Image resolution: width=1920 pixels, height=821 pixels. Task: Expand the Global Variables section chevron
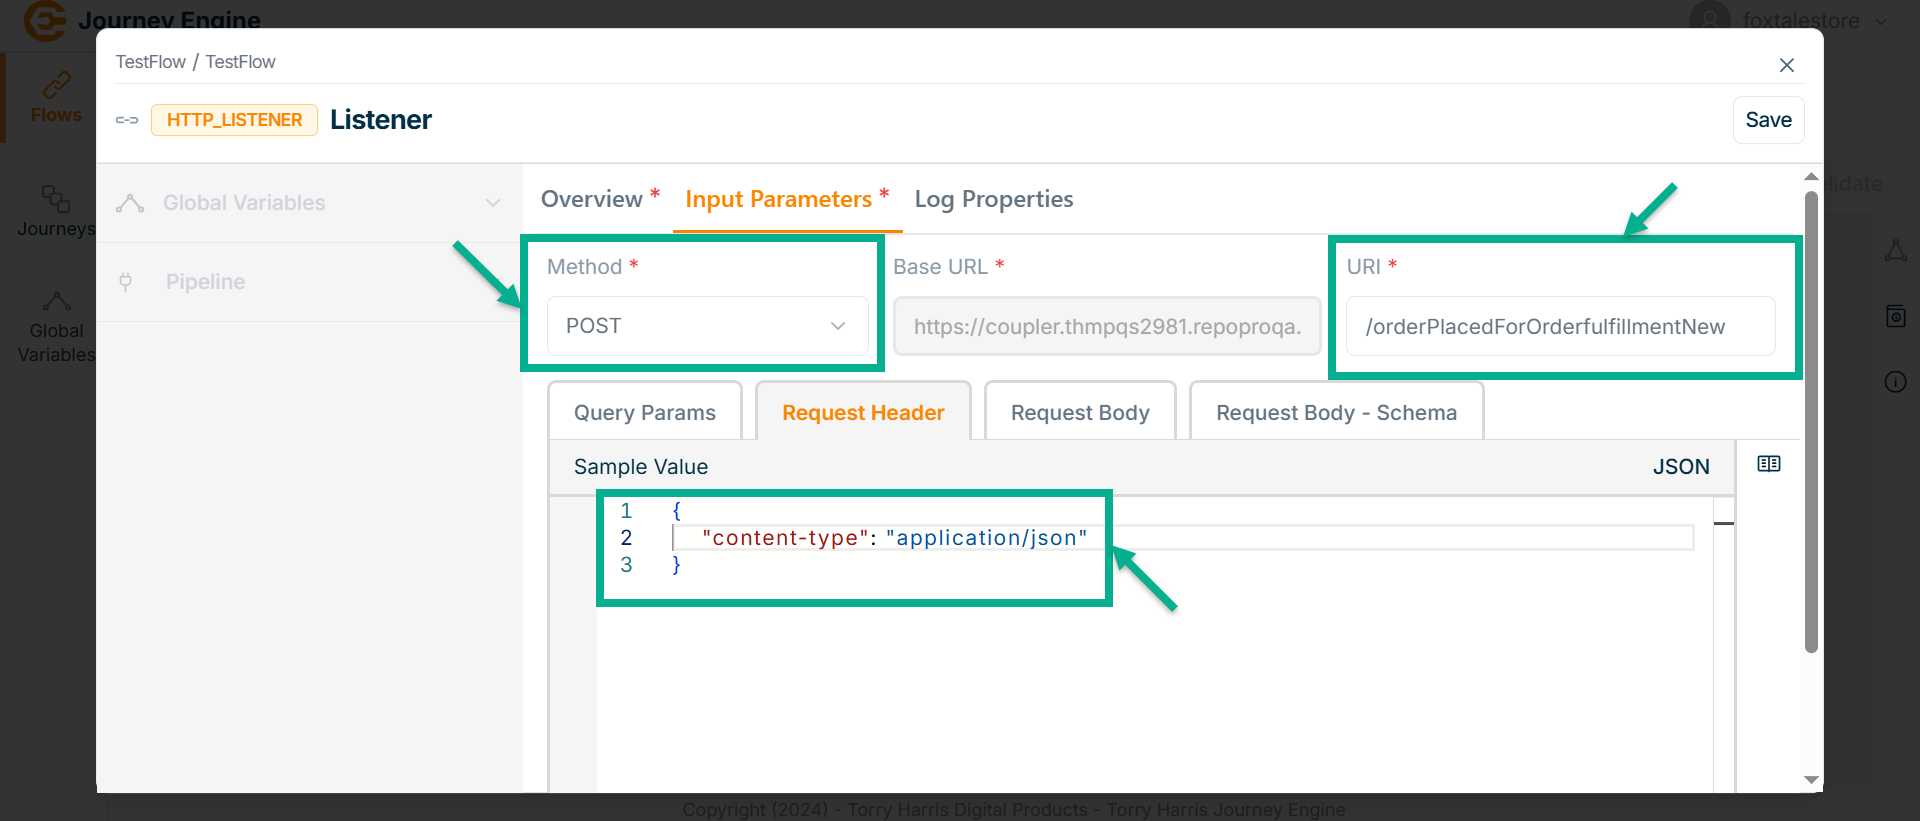point(493,203)
